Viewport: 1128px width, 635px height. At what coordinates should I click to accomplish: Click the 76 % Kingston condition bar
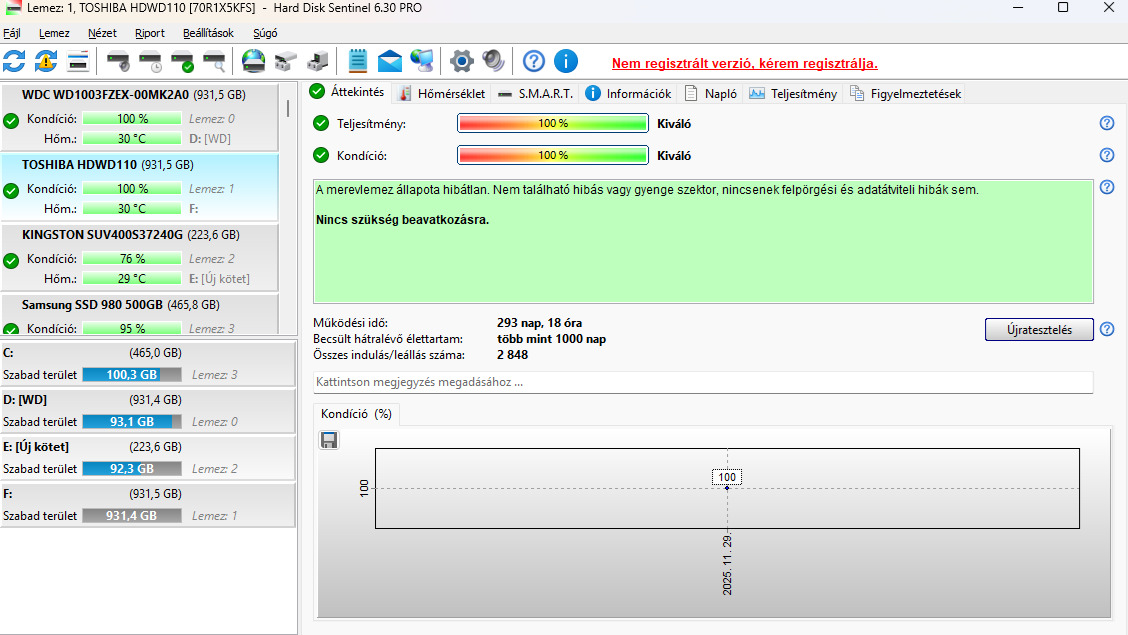coord(132,258)
